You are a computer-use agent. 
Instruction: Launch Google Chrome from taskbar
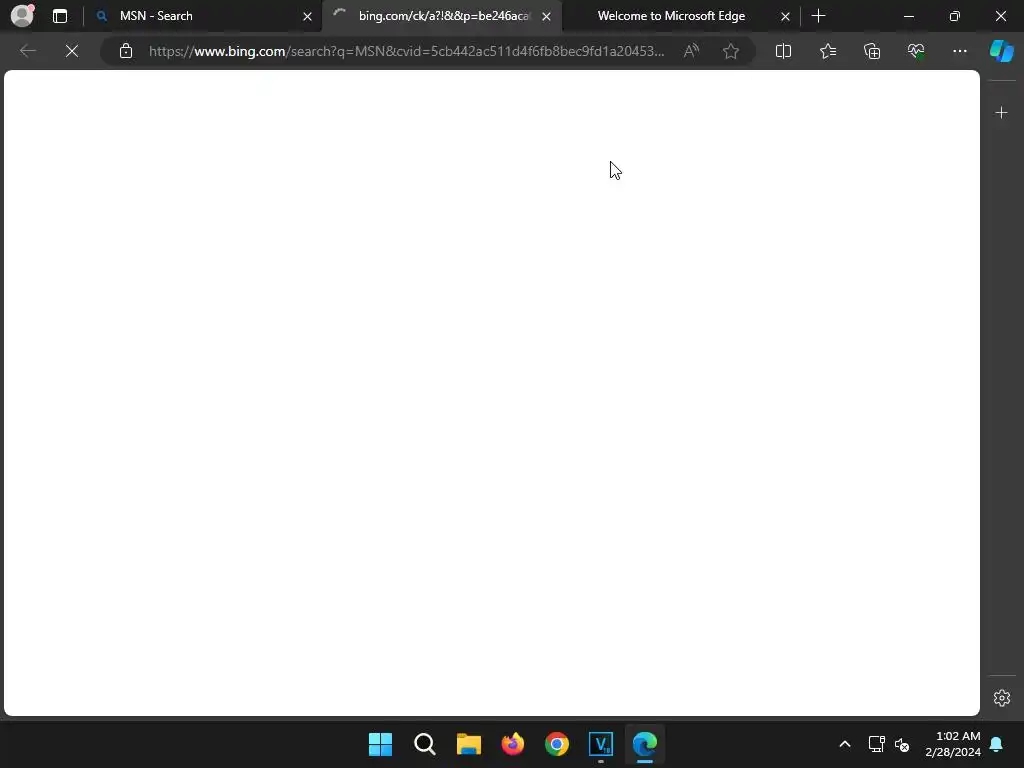pyautogui.click(x=556, y=744)
